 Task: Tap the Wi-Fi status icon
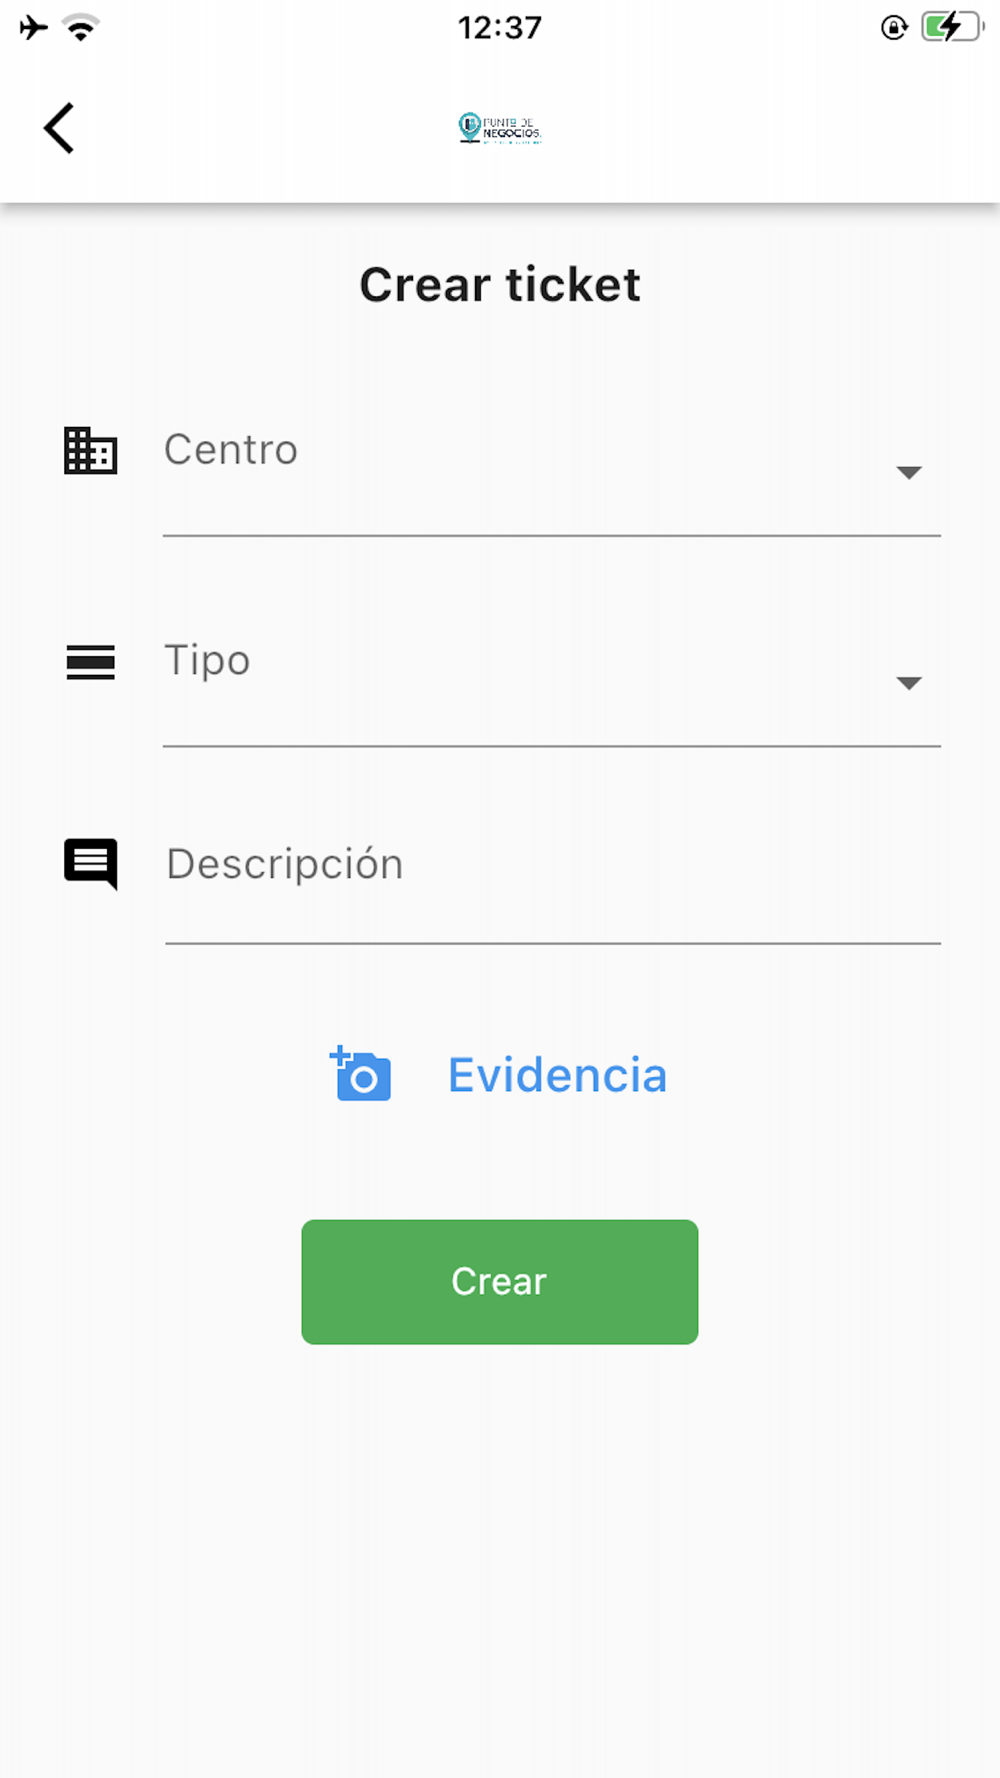coord(81,27)
